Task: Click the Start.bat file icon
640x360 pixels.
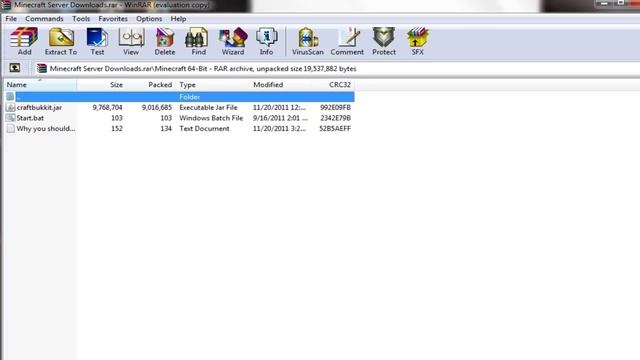Action: 11,118
